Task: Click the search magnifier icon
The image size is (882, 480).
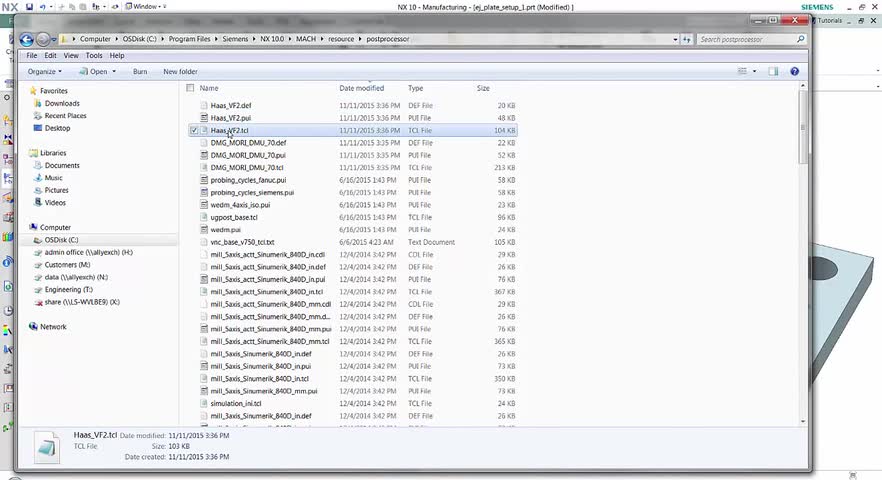Action: click(x=800, y=39)
